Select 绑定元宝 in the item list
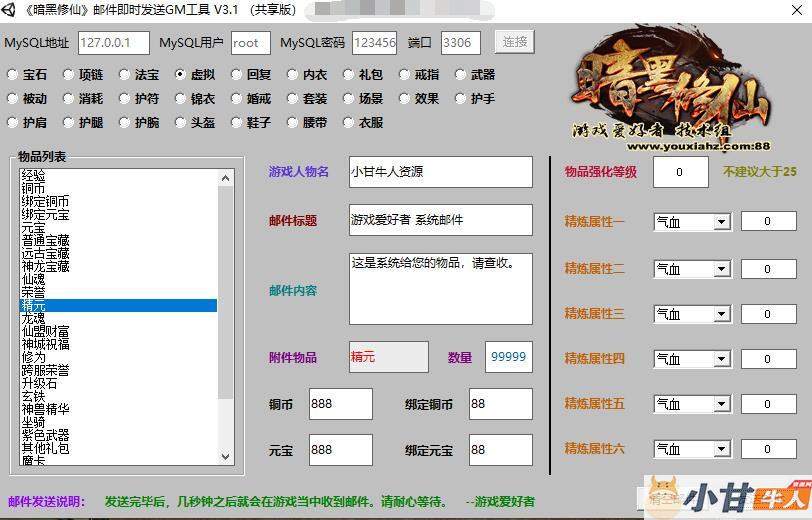Viewport: 812px width, 520px height. [45, 215]
